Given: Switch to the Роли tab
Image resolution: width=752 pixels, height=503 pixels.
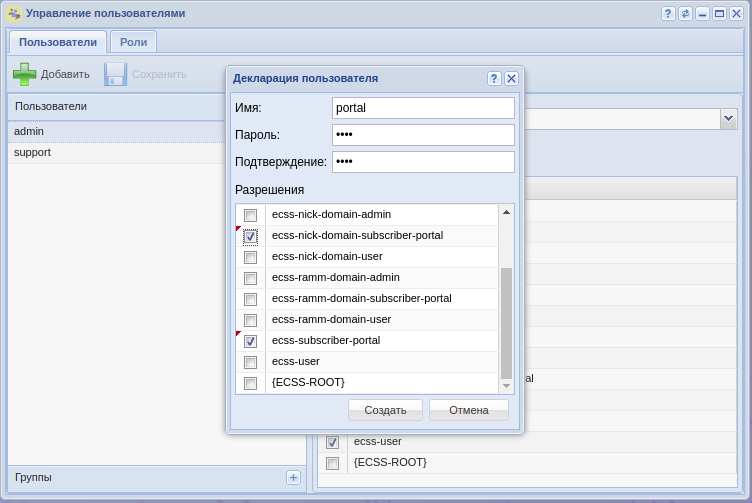Looking at the screenshot, I should [x=133, y=42].
